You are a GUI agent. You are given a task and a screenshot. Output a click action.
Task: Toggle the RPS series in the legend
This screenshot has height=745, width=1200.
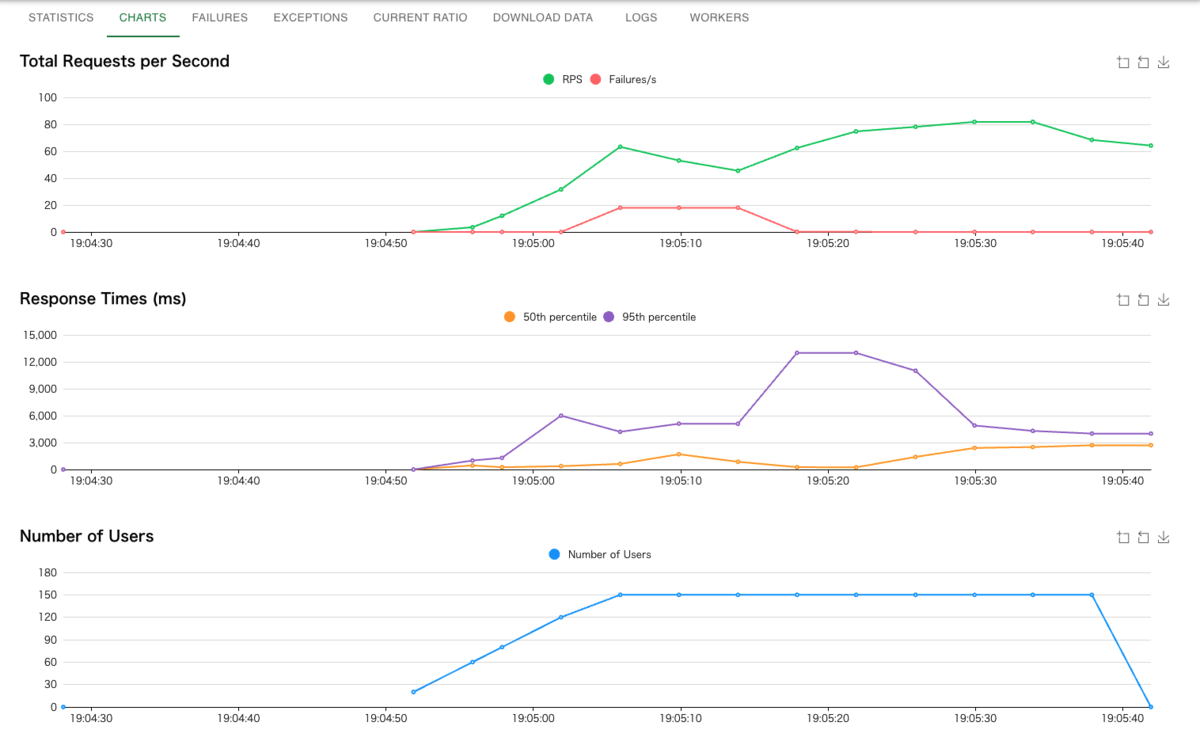564,79
